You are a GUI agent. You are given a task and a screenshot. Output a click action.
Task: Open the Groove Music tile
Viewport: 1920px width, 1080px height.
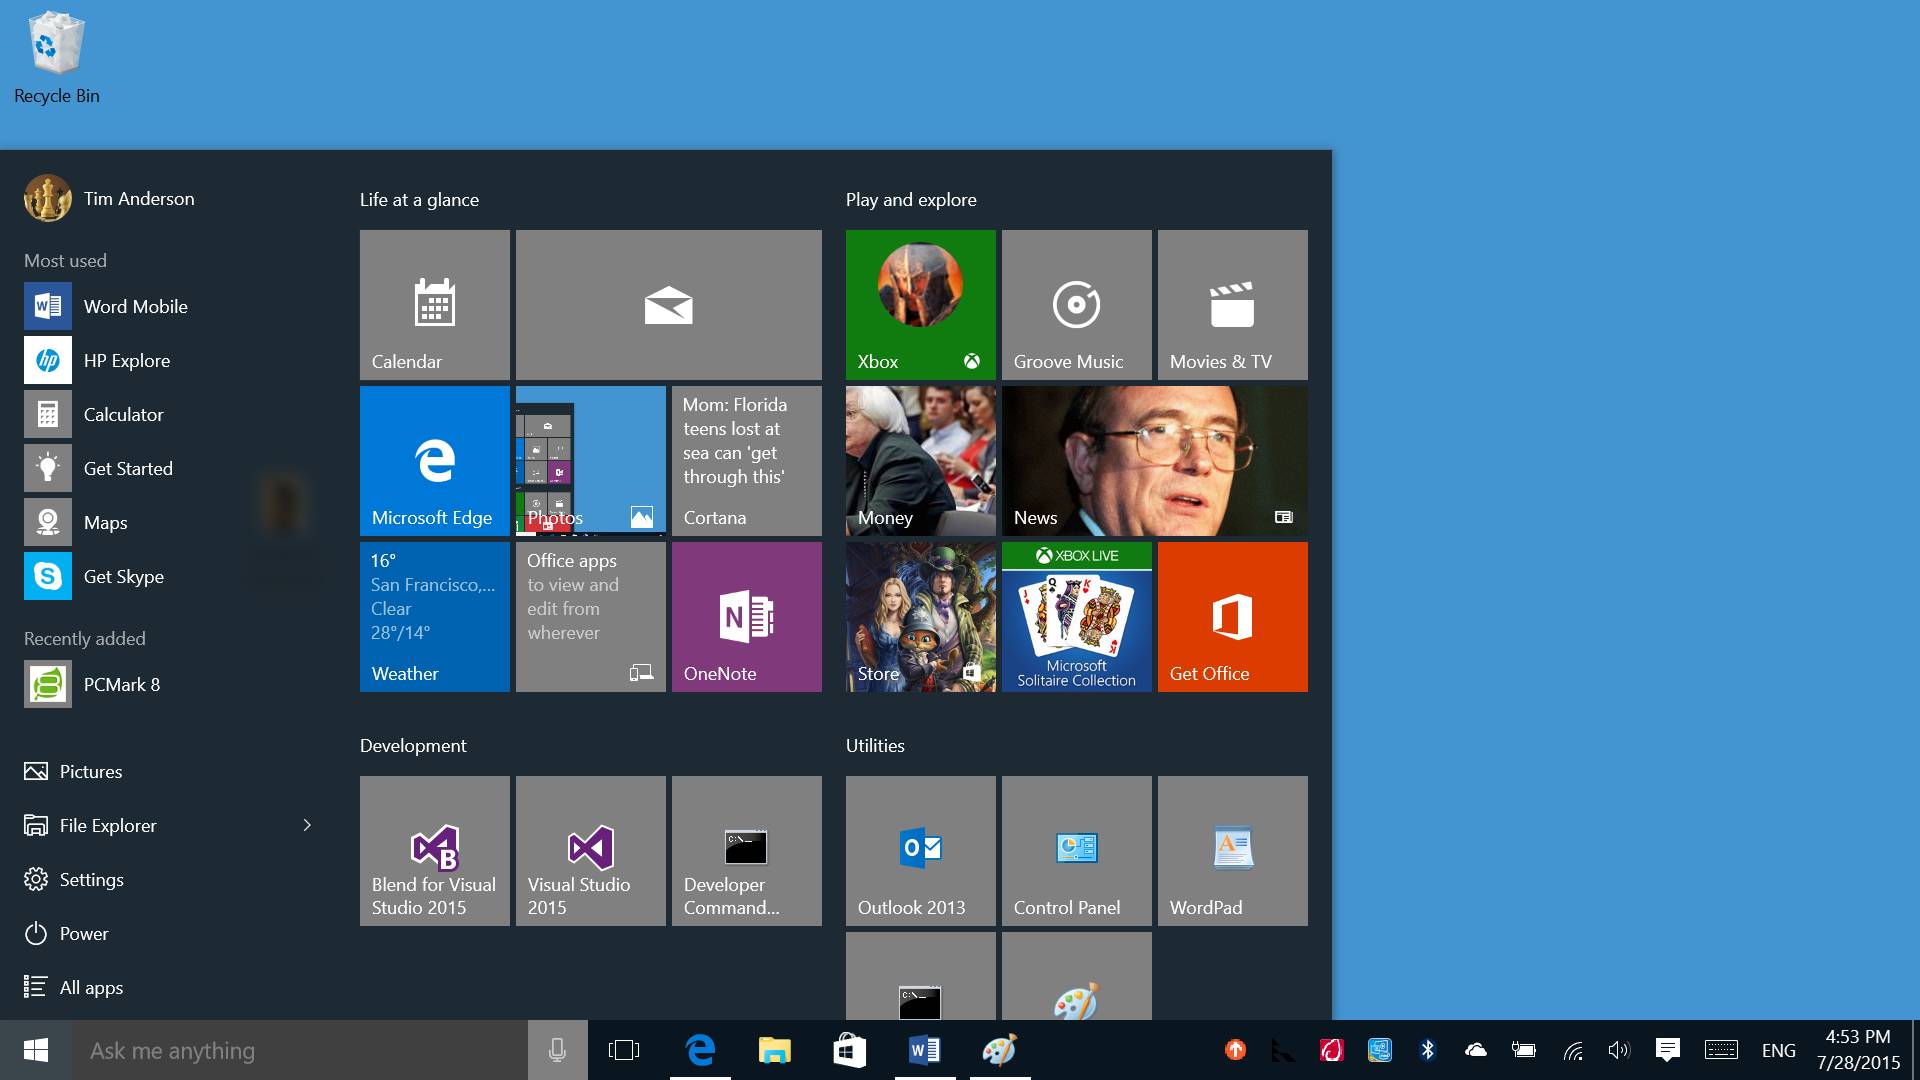pyautogui.click(x=1077, y=305)
